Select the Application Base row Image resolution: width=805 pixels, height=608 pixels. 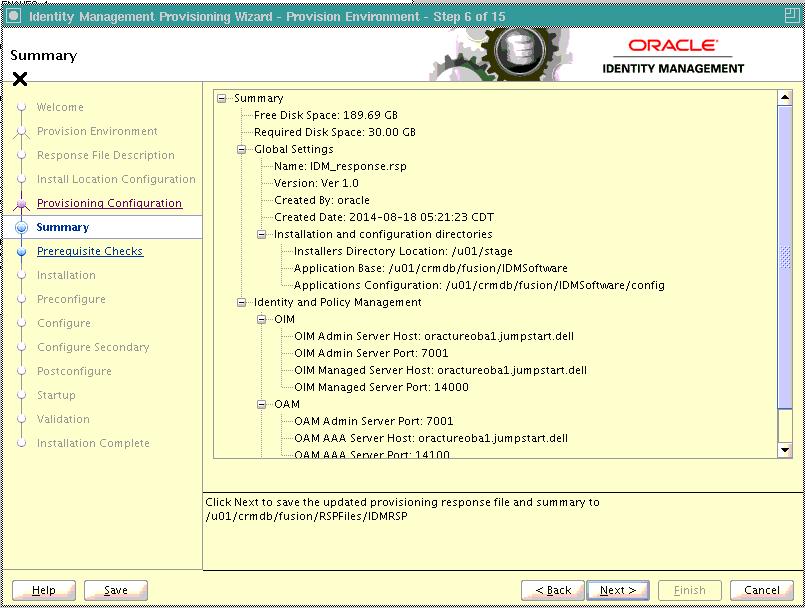(x=431, y=268)
